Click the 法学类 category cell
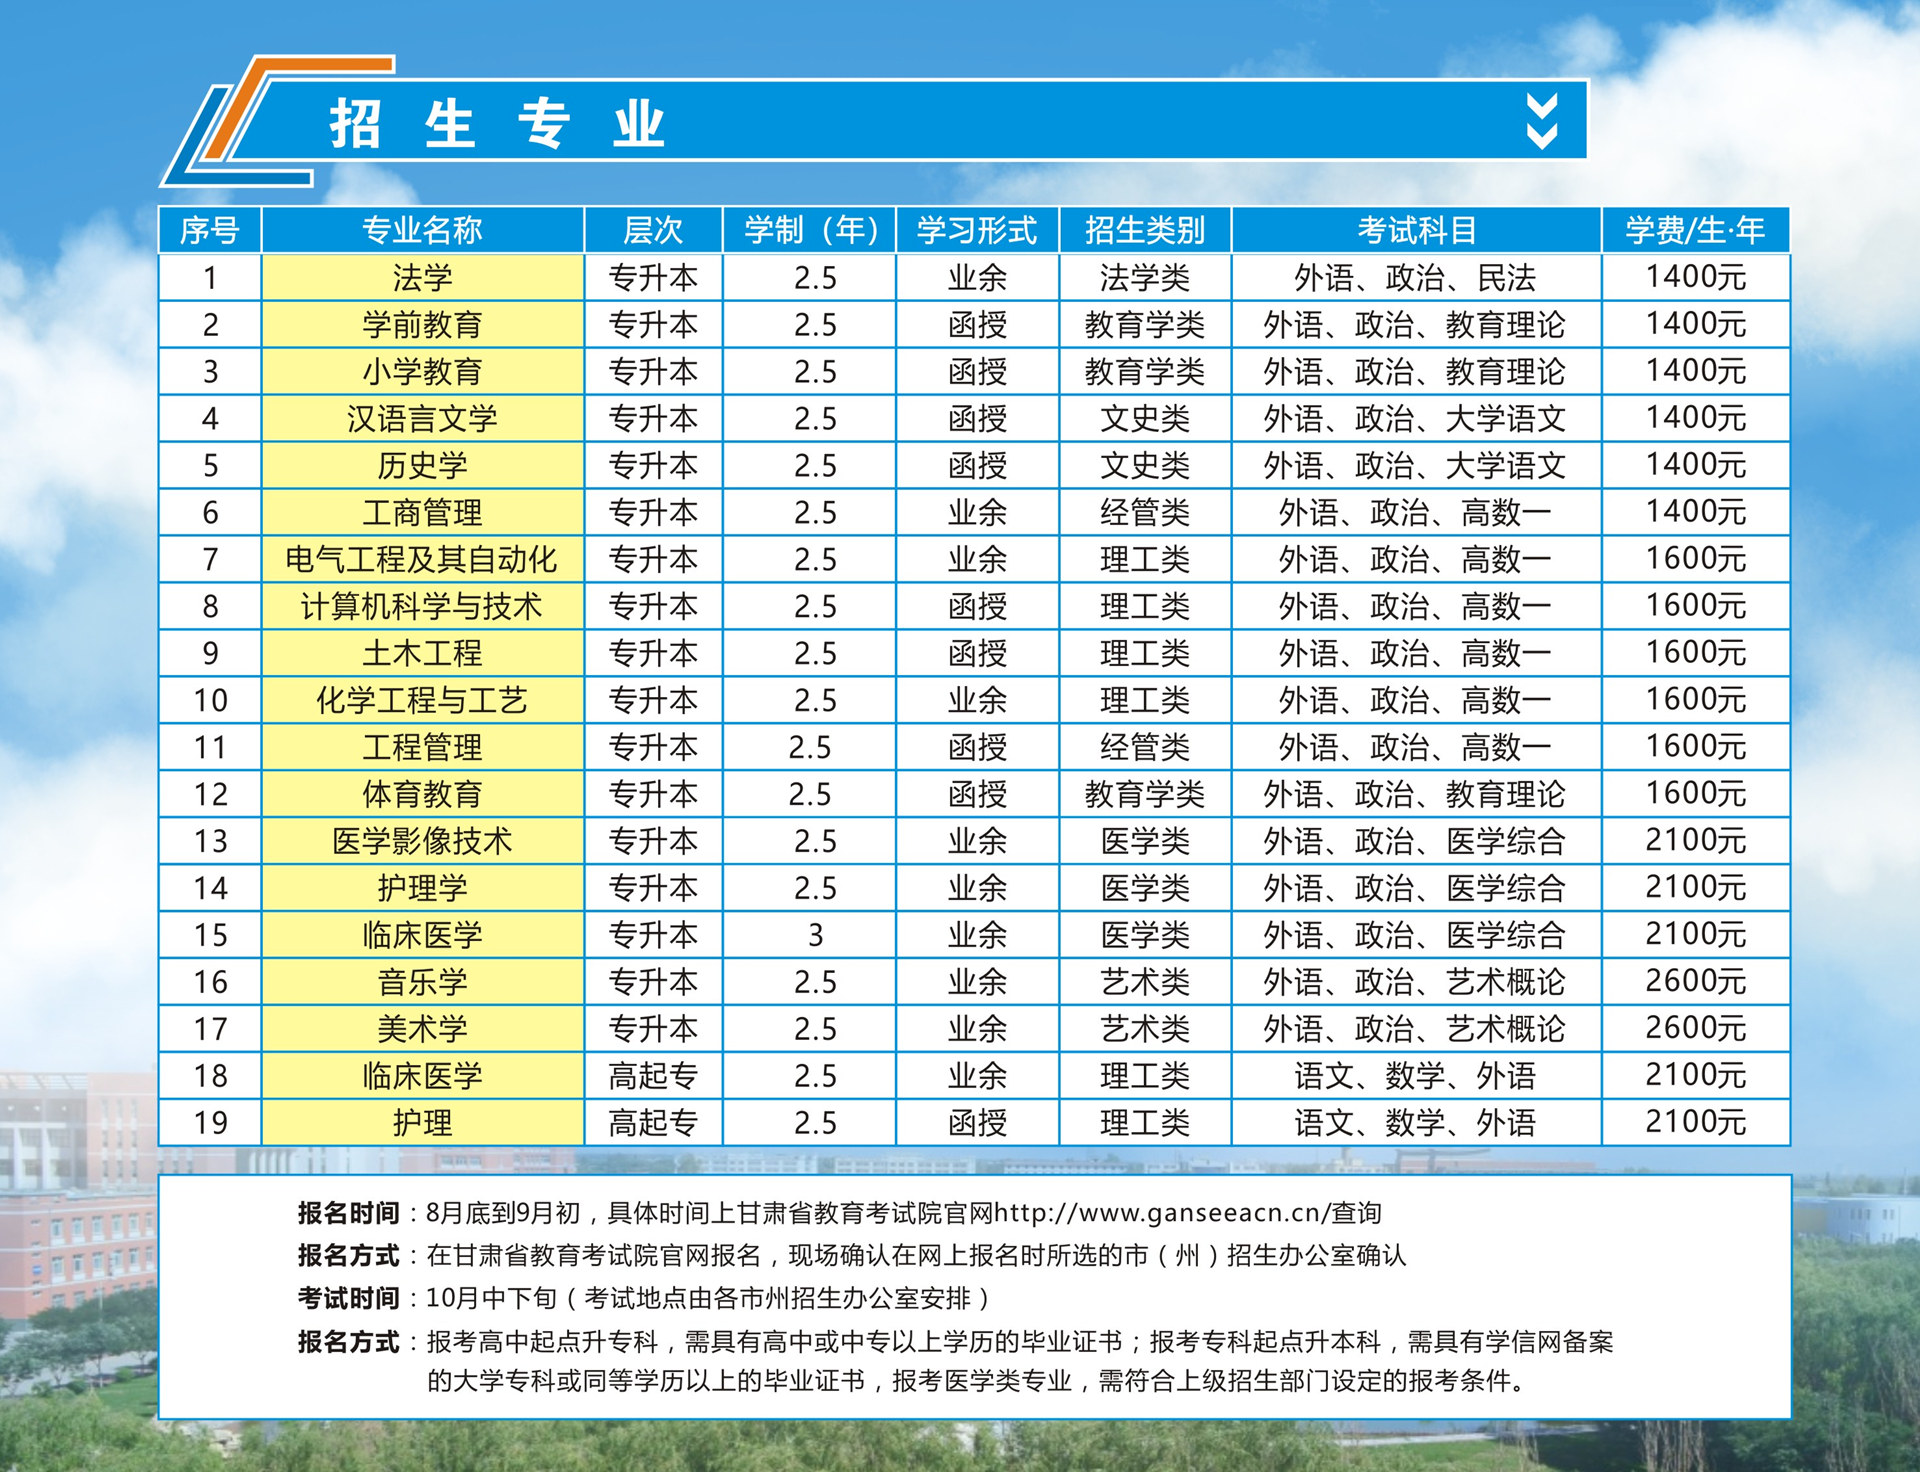The height and width of the screenshot is (1472, 1920). (1145, 278)
